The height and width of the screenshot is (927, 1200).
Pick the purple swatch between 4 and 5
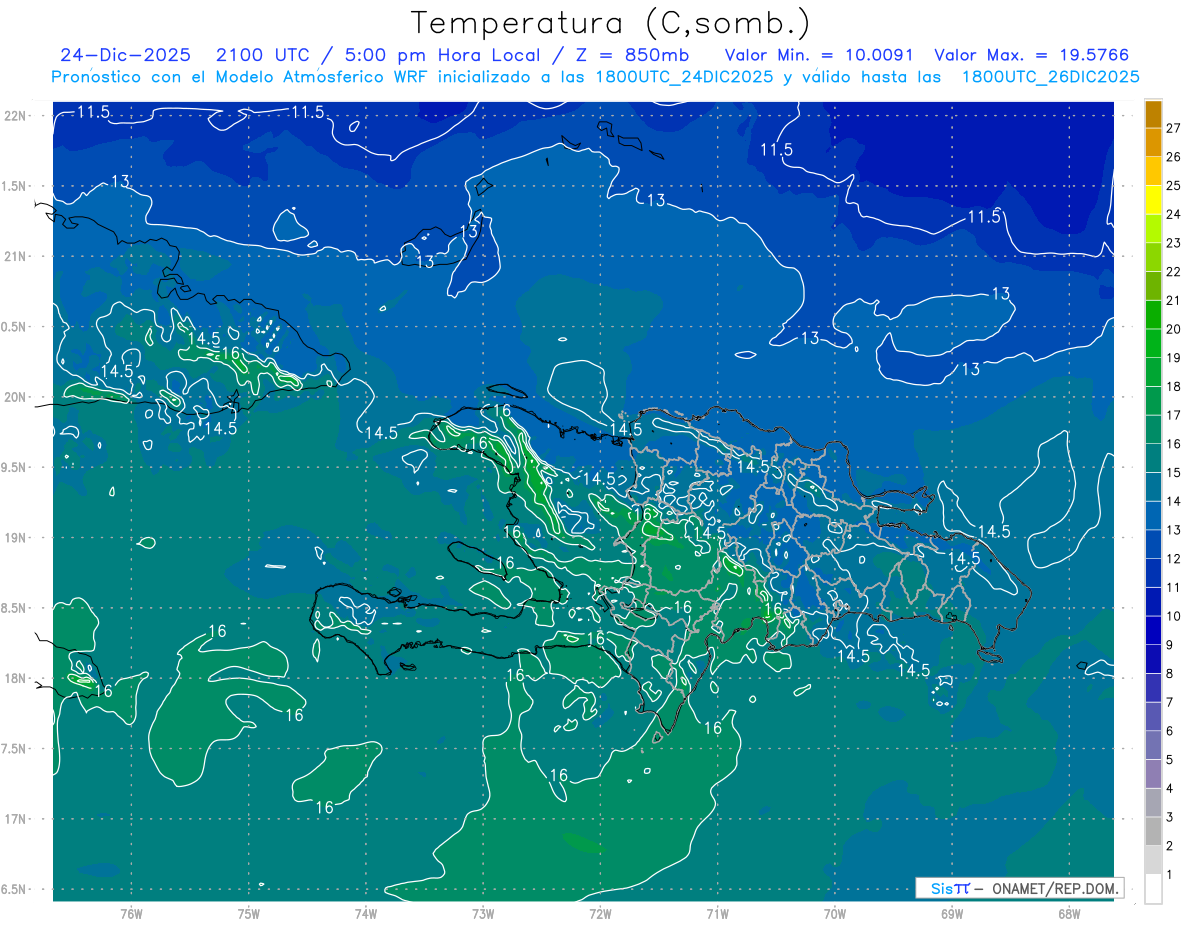coord(1153,774)
